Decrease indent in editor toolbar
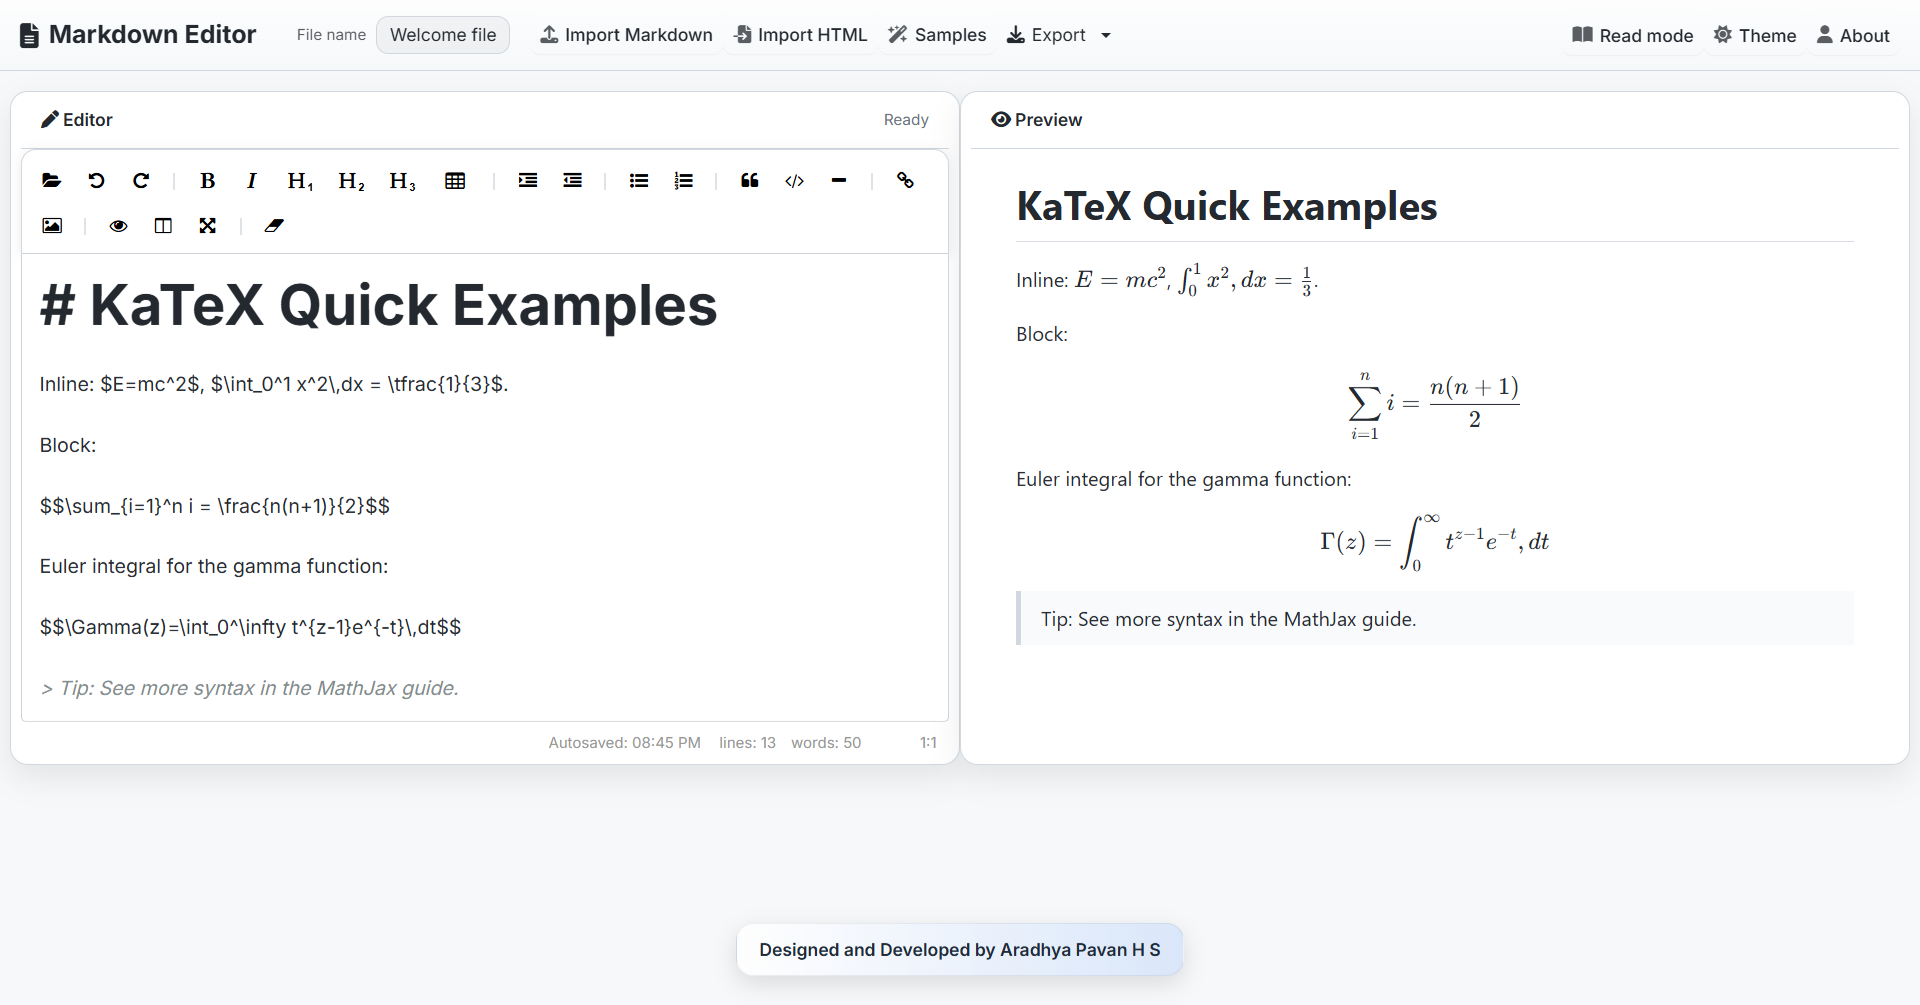This screenshot has height=1005, width=1920. pos(572,181)
